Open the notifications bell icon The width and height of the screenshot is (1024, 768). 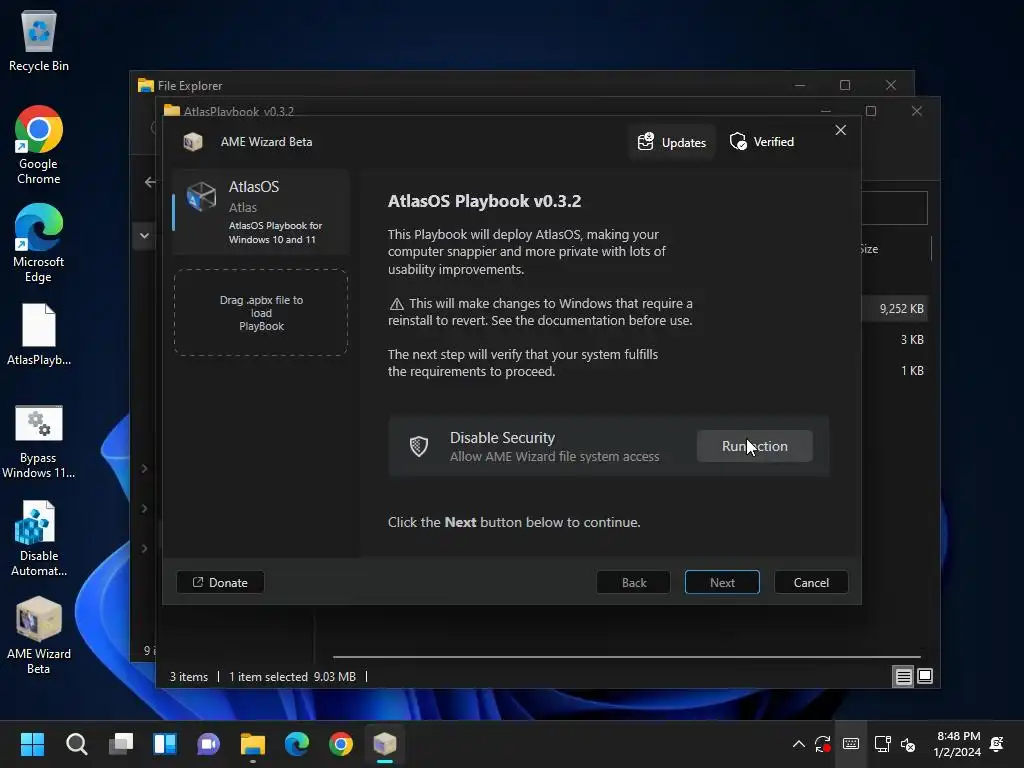coord(997,744)
